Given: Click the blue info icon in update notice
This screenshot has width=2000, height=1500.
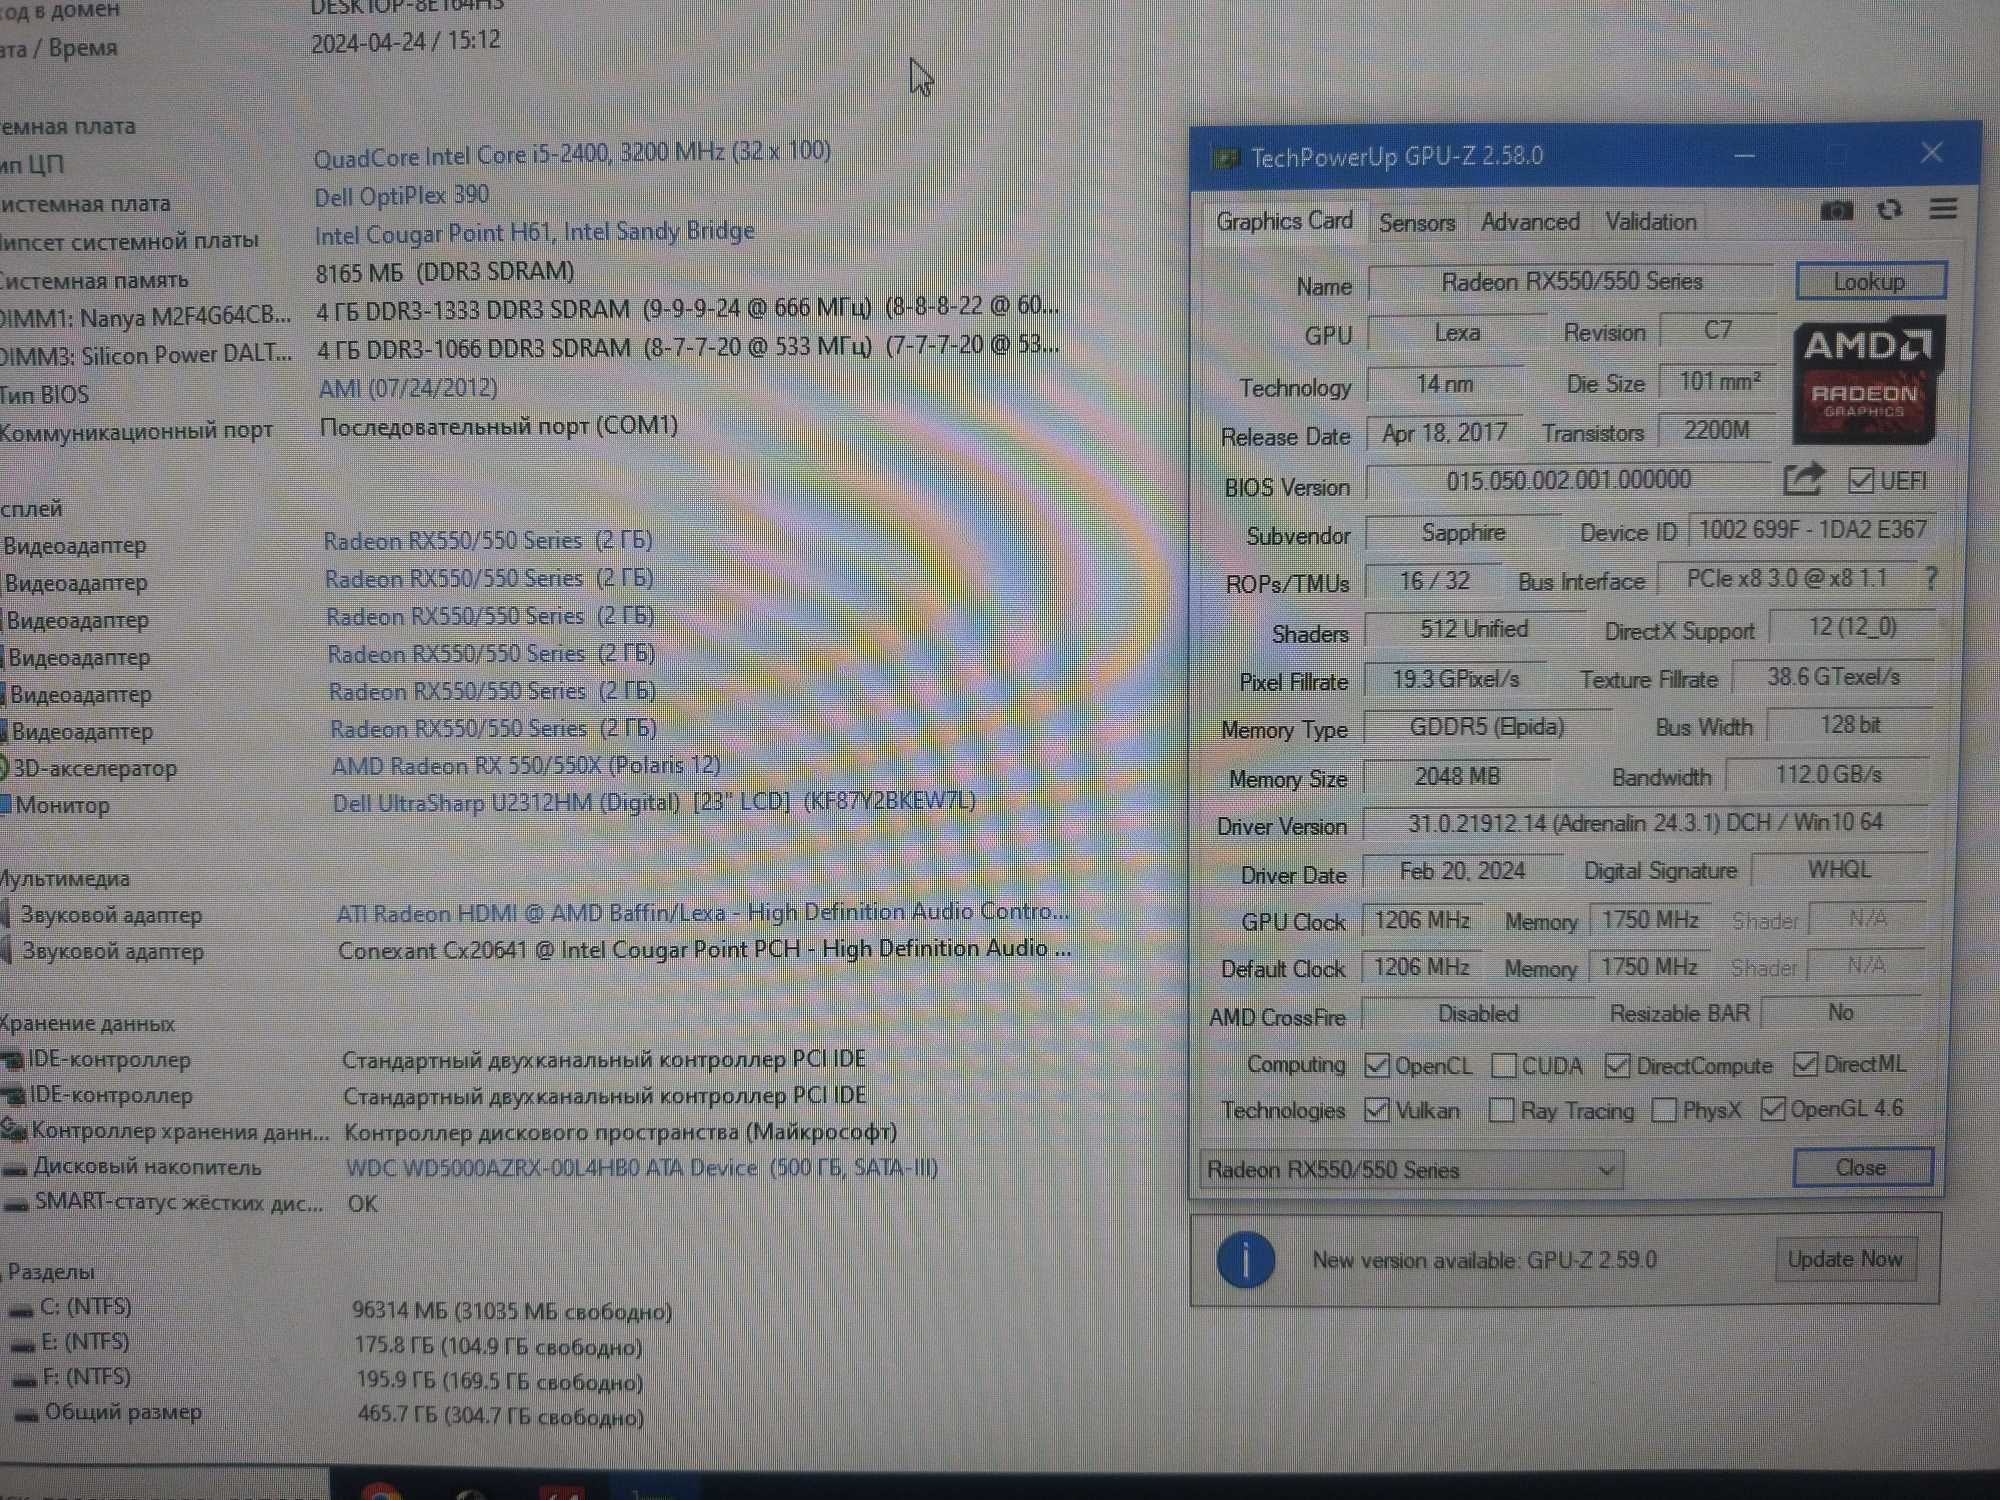Looking at the screenshot, I should point(1245,1260).
